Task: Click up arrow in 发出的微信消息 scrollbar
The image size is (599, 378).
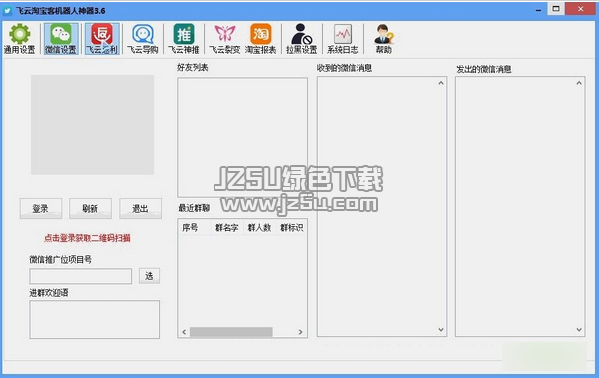Action: [x=579, y=83]
